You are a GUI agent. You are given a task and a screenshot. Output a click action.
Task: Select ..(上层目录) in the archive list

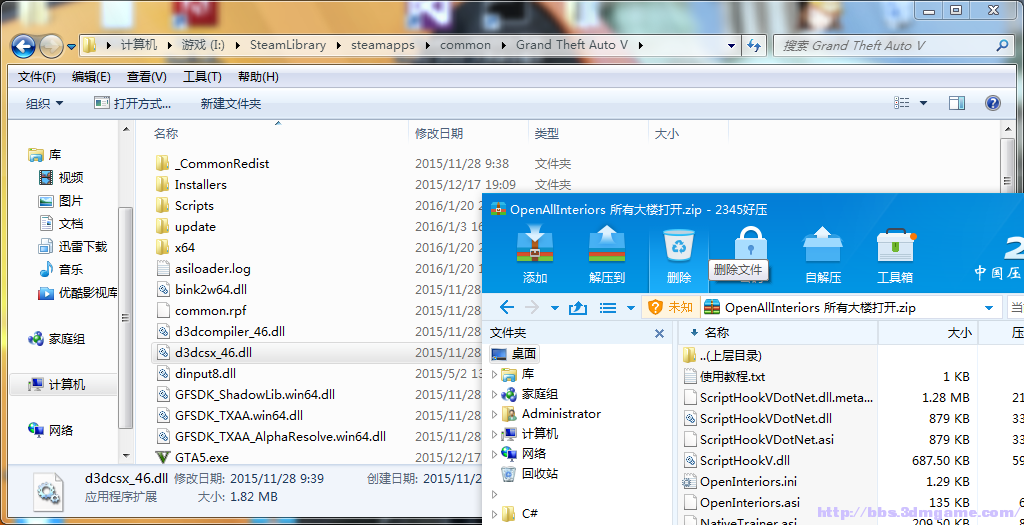click(722, 356)
